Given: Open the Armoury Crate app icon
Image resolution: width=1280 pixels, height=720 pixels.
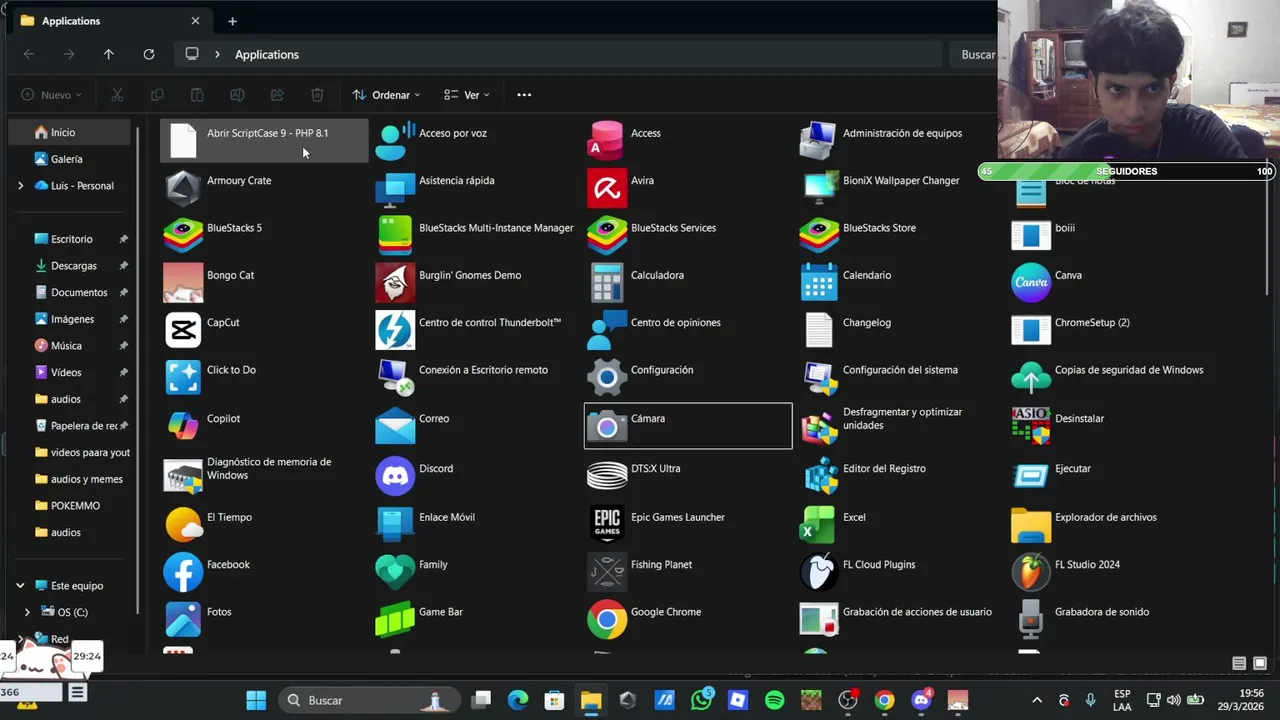Looking at the screenshot, I should coord(183,188).
